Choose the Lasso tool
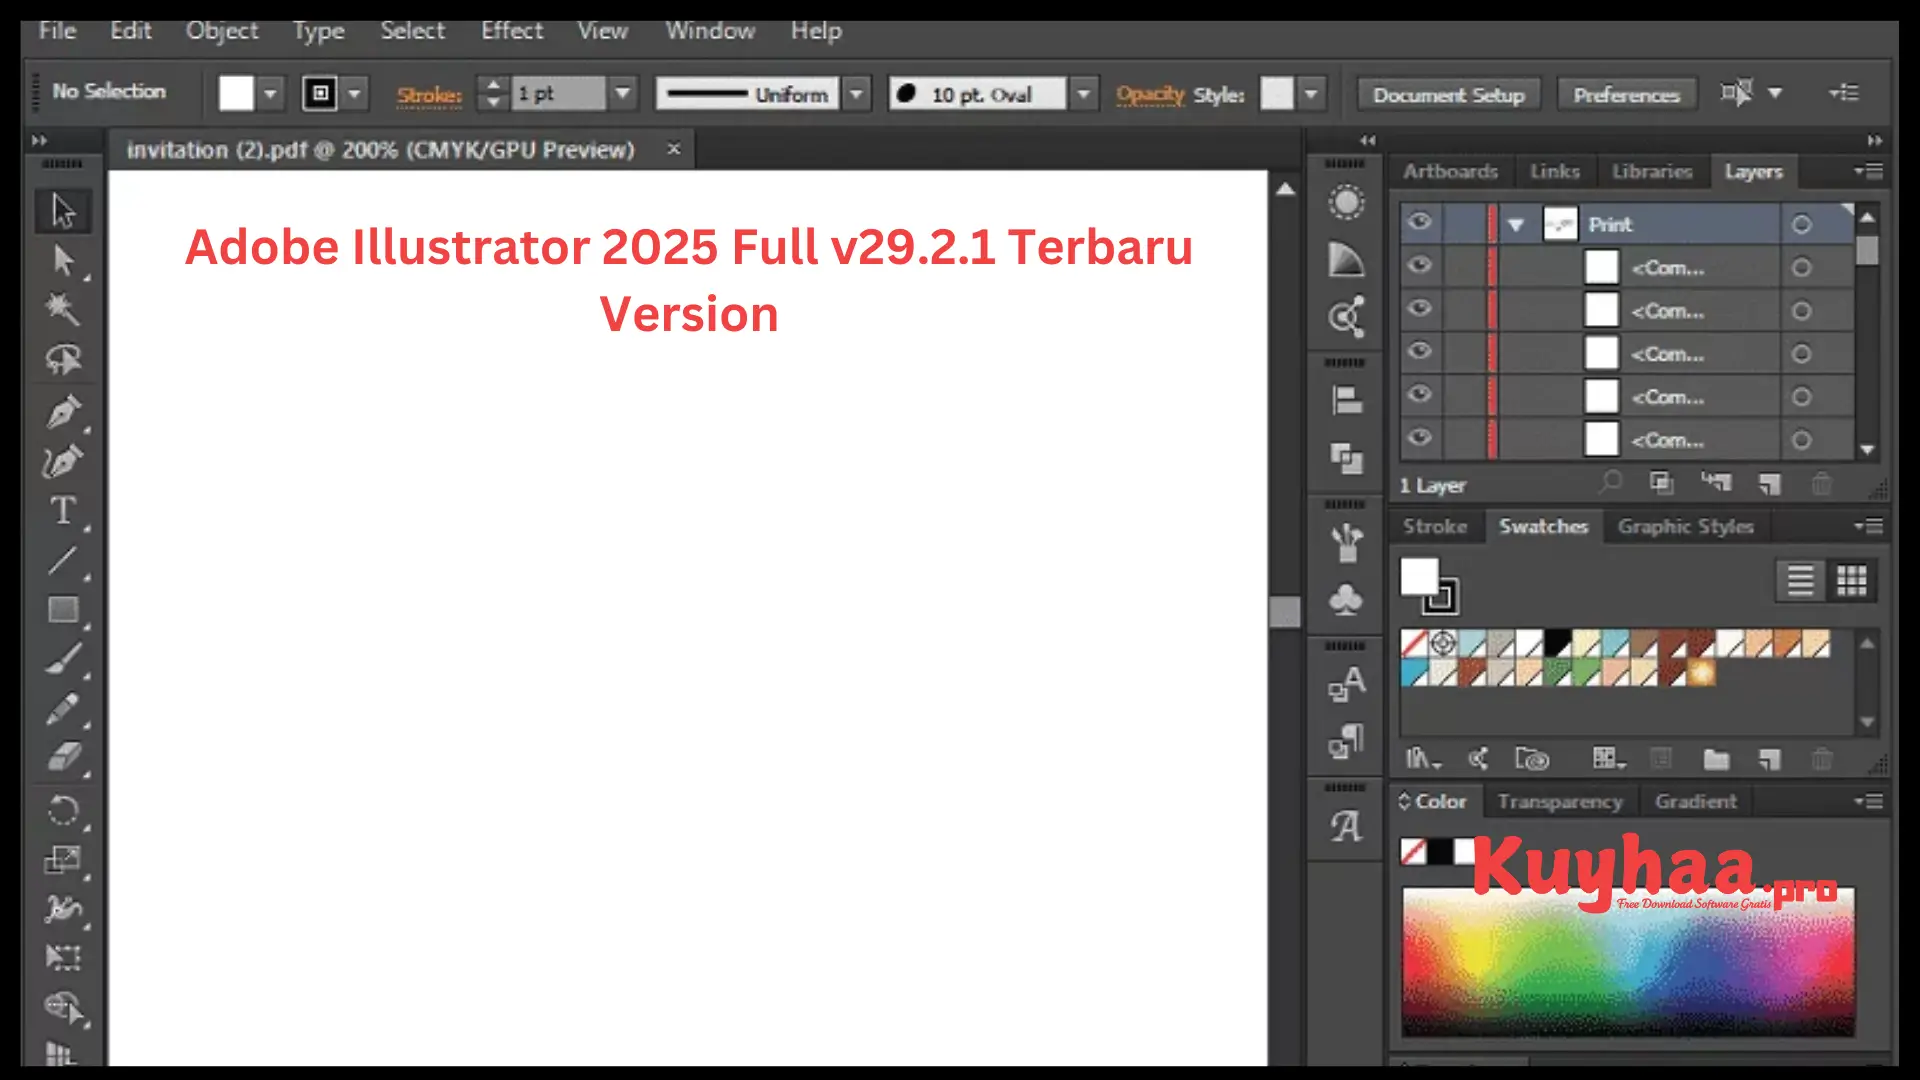This screenshot has height=1080, width=1920. tap(63, 360)
